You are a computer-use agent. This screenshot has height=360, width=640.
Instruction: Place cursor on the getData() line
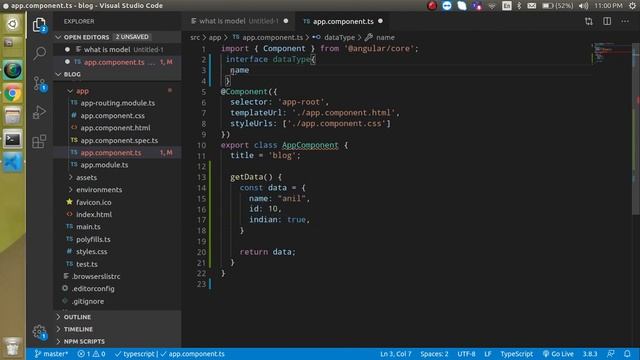coord(256,177)
